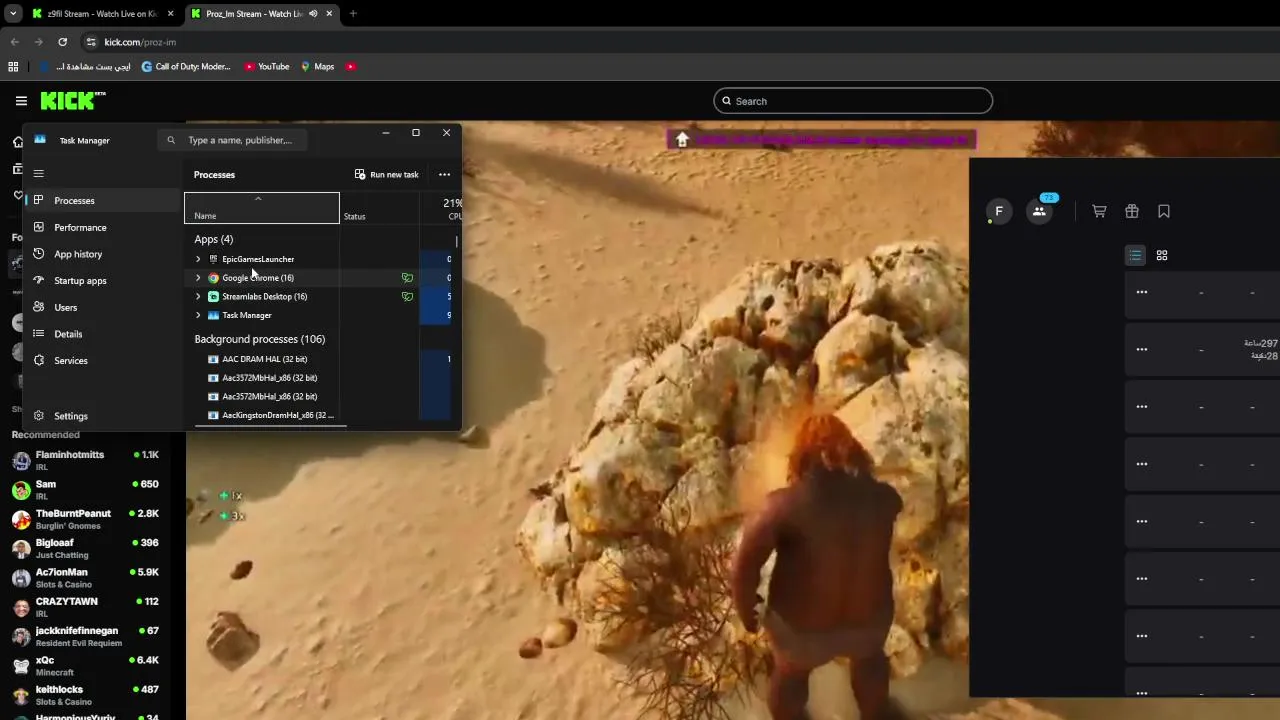Open the Task Manager hamburger navigation menu
The image size is (1280, 720).
click(x=39, y=173)
